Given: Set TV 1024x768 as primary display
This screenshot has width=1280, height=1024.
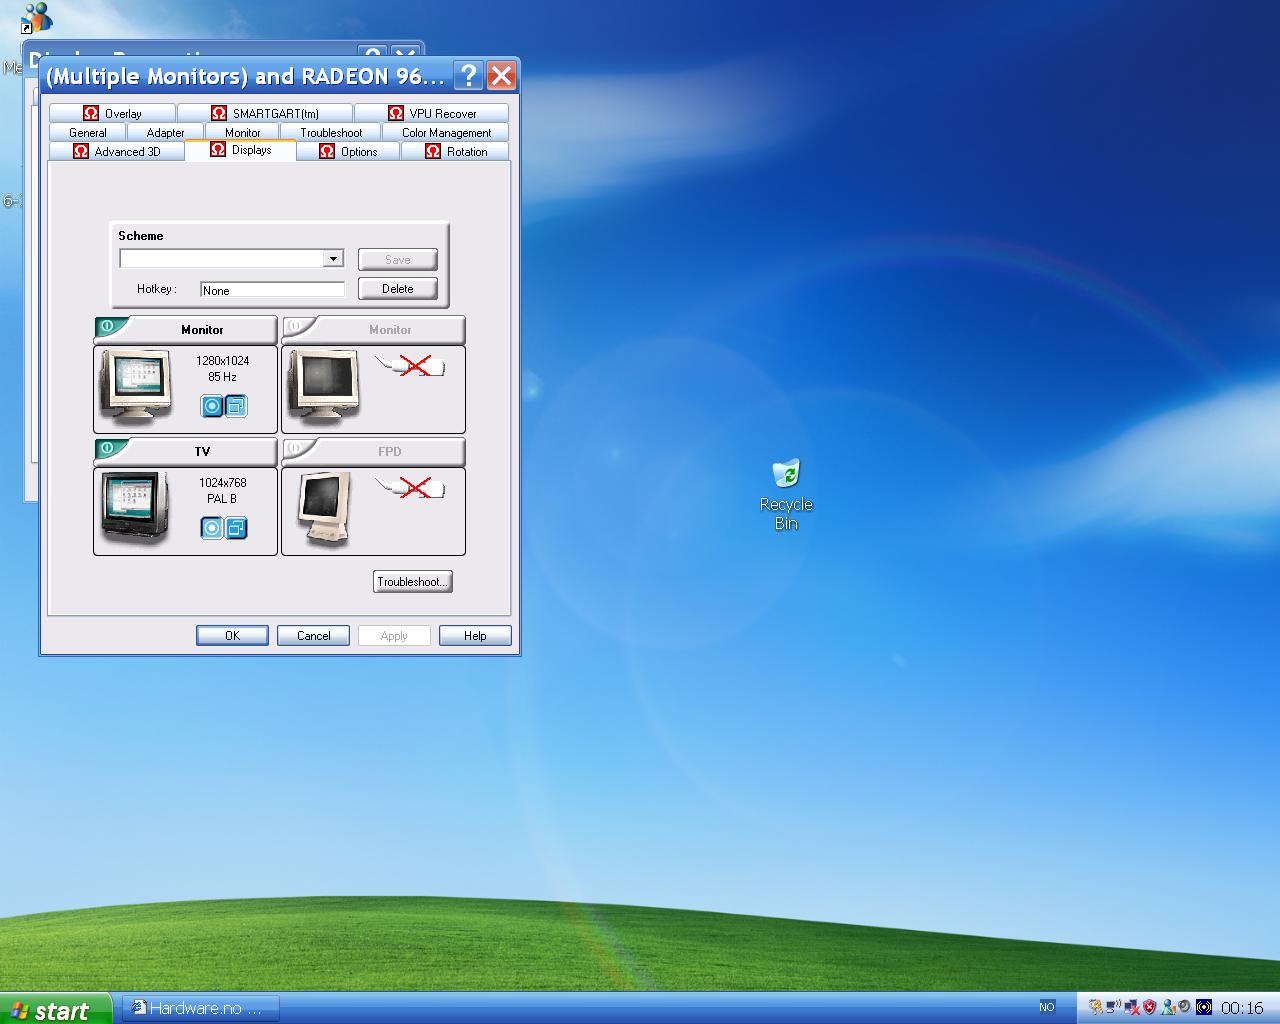Looking at the screenshot, I should coord(212,528).
